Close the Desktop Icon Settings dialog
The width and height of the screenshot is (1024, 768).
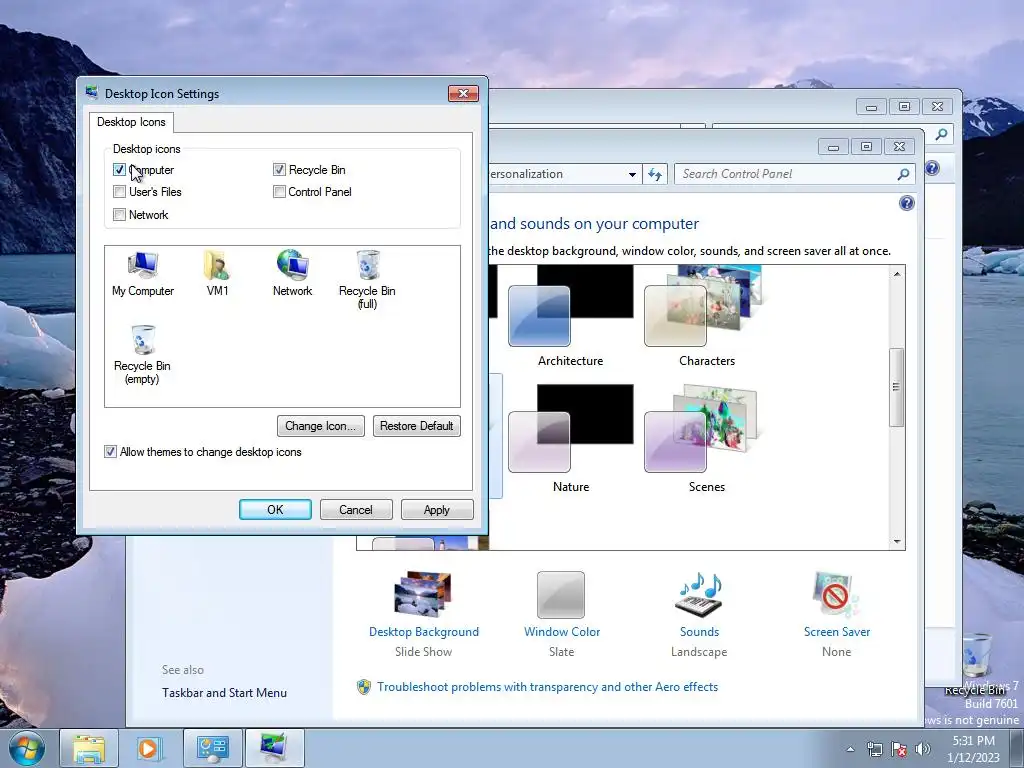463,93
